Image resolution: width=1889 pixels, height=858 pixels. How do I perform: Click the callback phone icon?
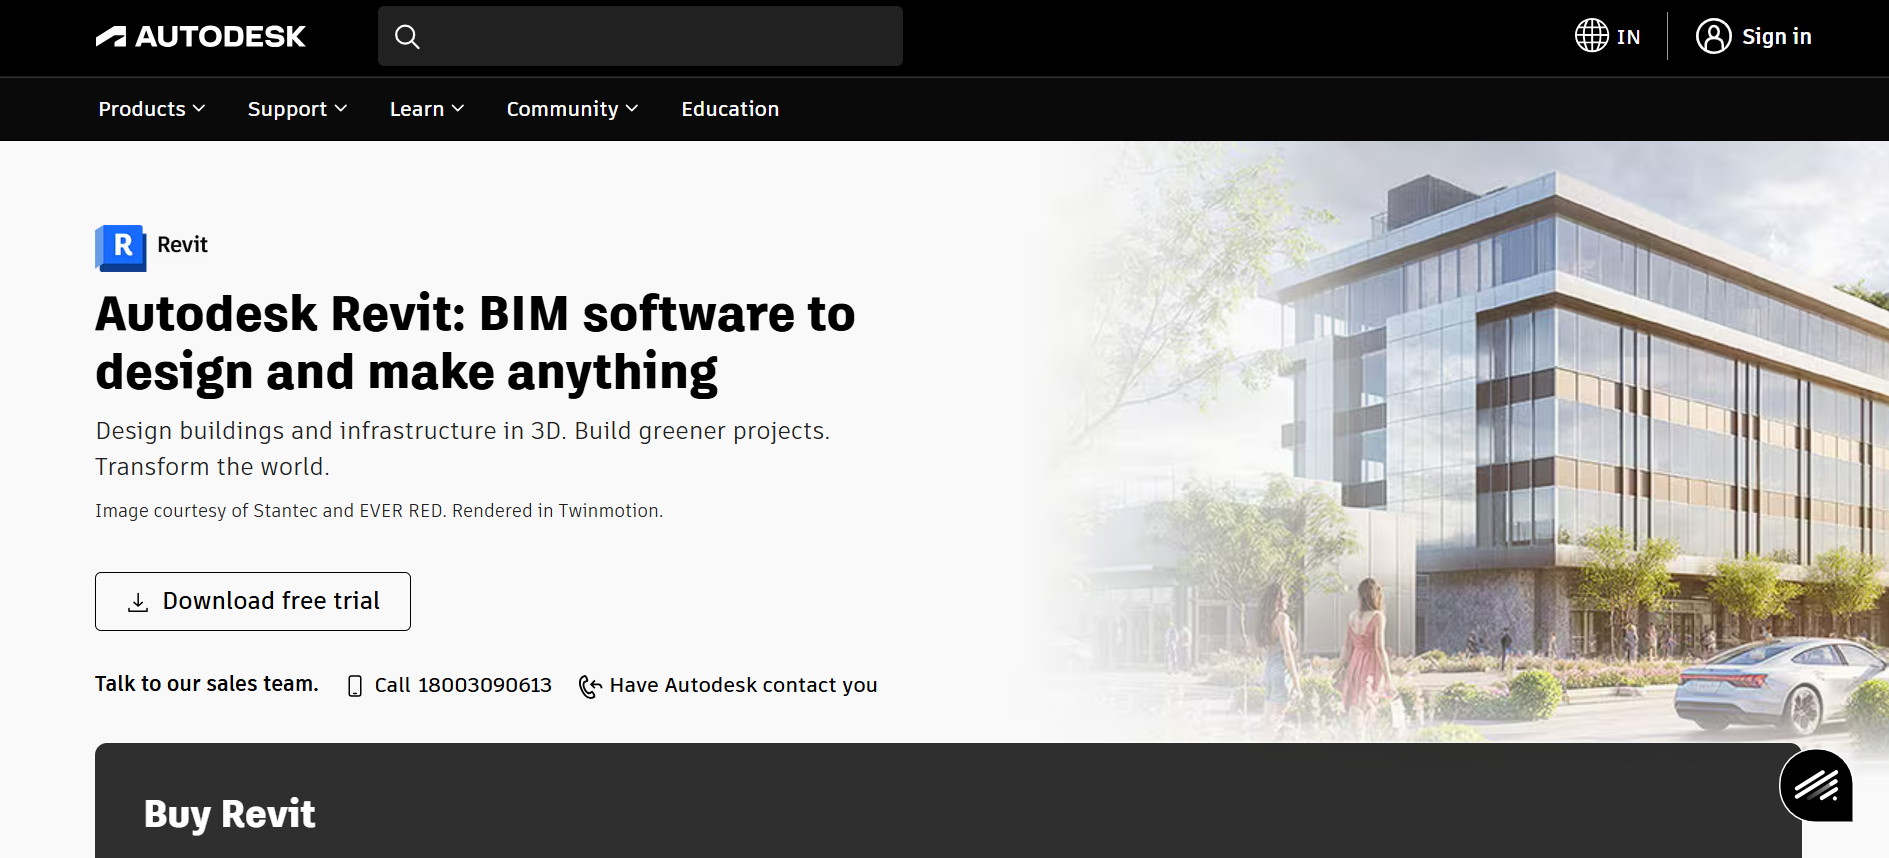pyautogui.click(x=590, y=686)
